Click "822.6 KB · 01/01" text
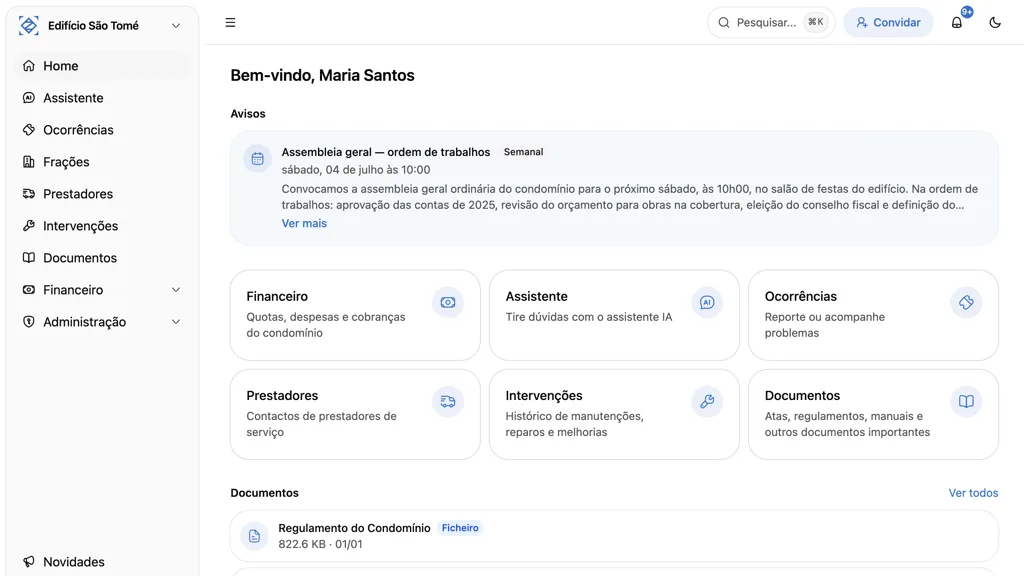This screenshot has width=1024, height=576. (x=320, y=544)
